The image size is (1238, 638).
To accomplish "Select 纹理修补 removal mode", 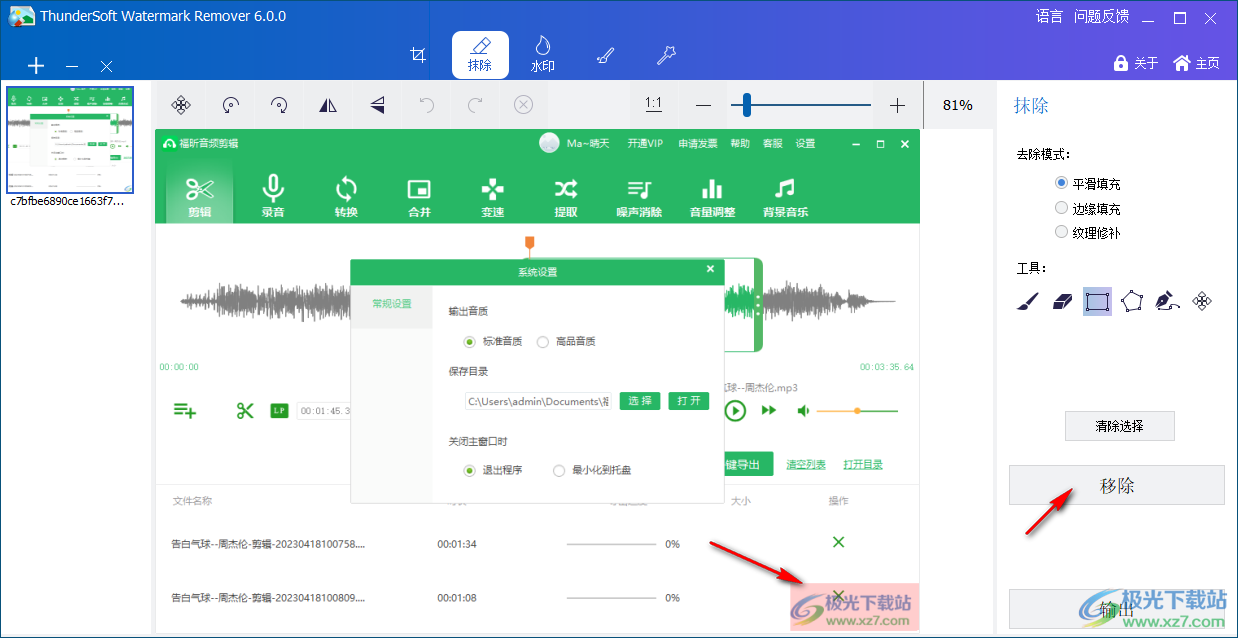I will (1088, 232).
